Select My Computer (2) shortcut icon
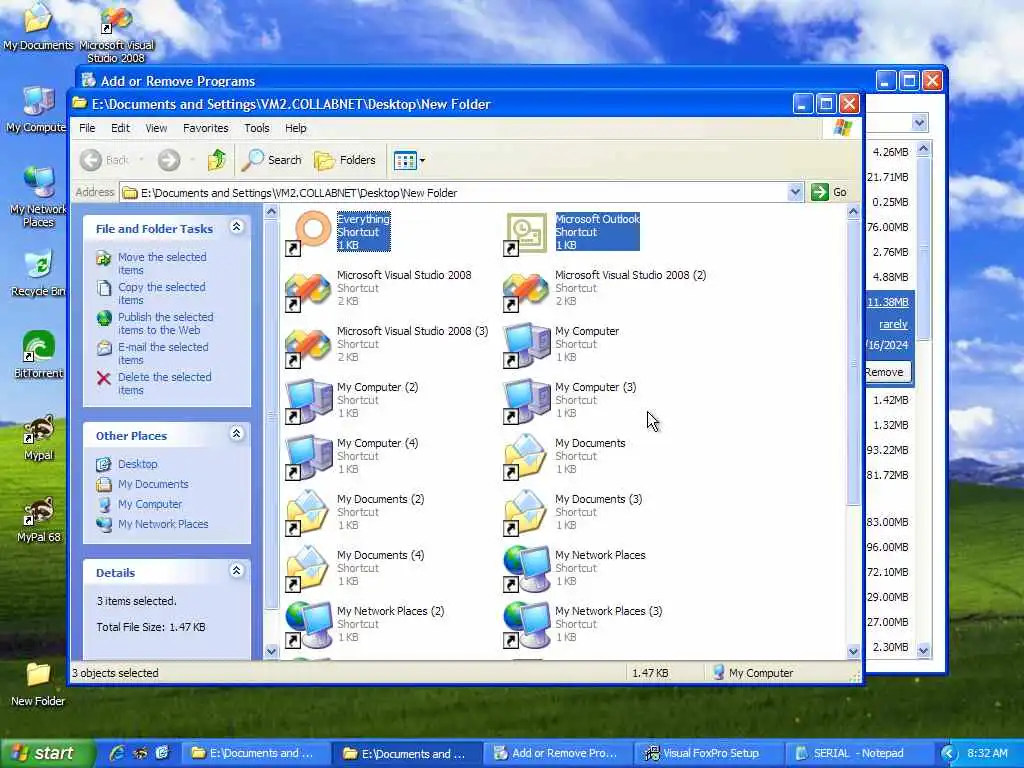1024x768 pixels. 308,402
